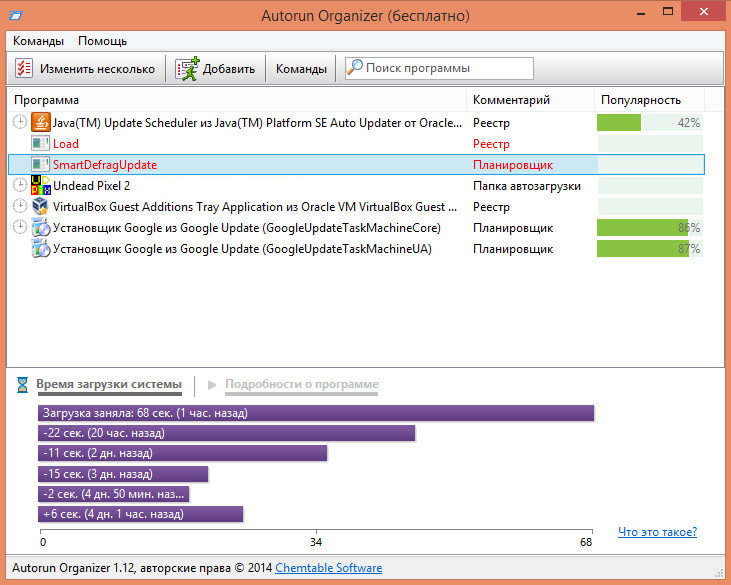Viewport: 731px width, 585px height.
Task: Open the Chemtable Software link
Action: click(328, 568)
